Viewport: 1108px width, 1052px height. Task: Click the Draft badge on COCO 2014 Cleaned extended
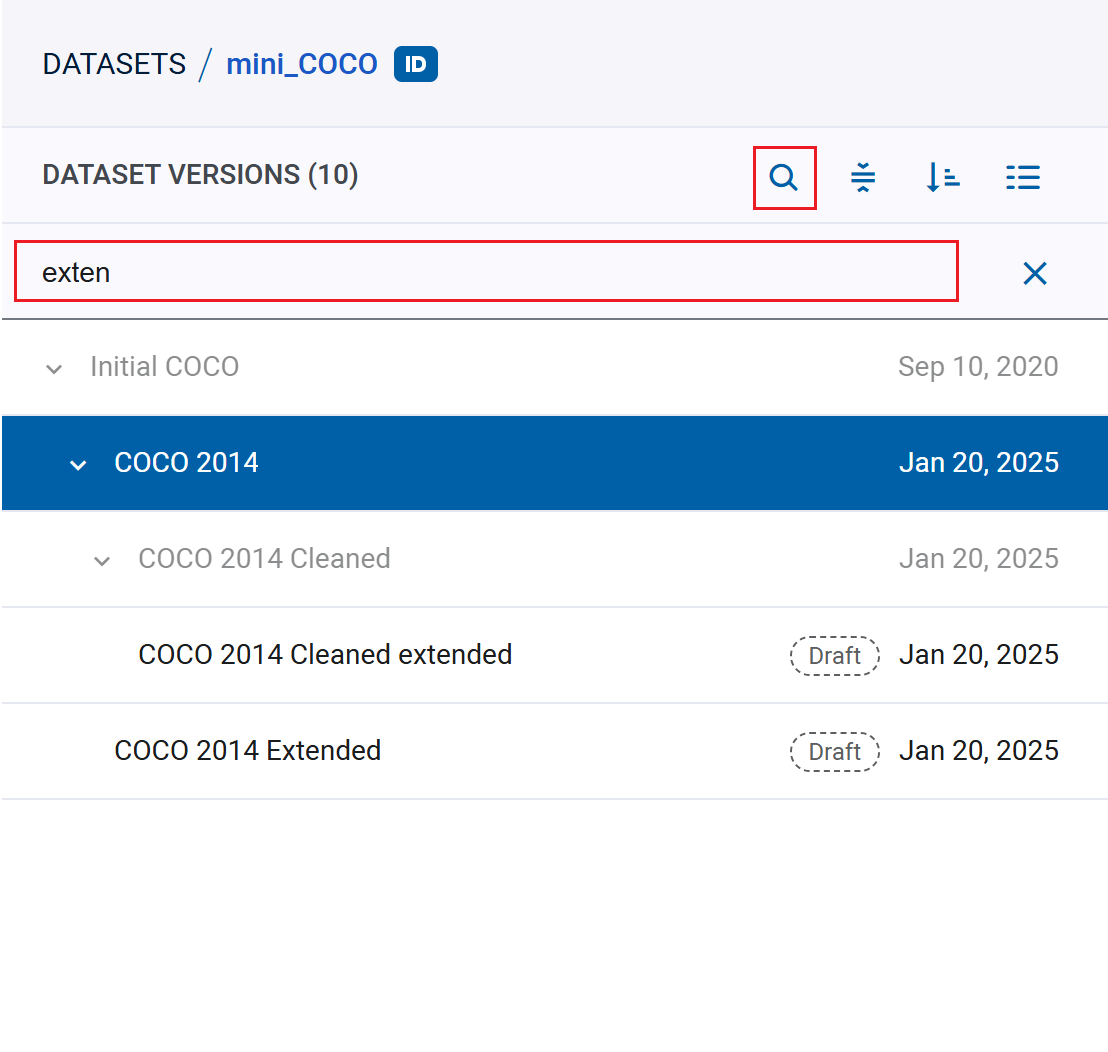coord(835,655)
